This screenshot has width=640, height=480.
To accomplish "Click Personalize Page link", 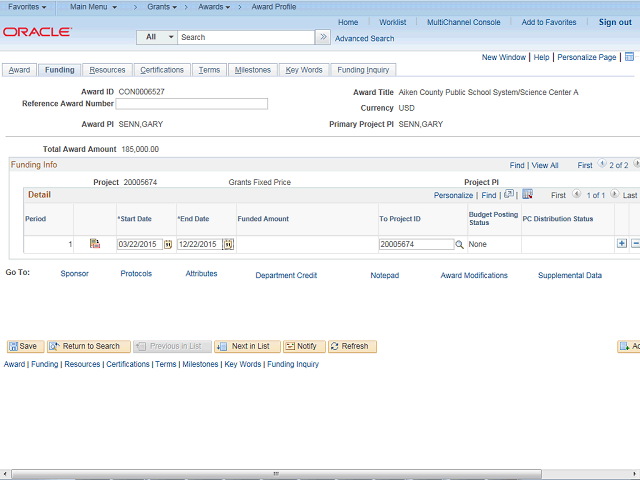I will [x=587, y=58].
